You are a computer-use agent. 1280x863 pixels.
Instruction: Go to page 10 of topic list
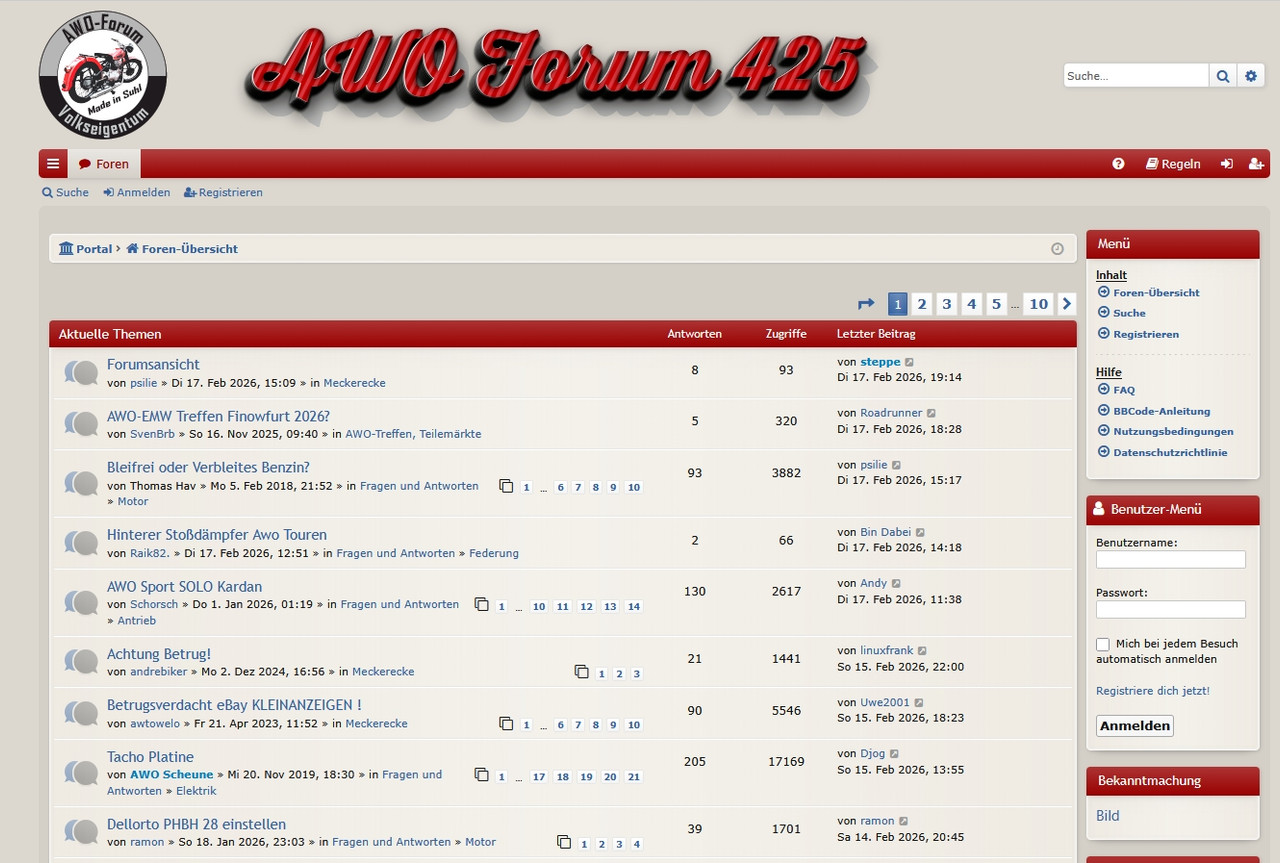point(1039,304)
